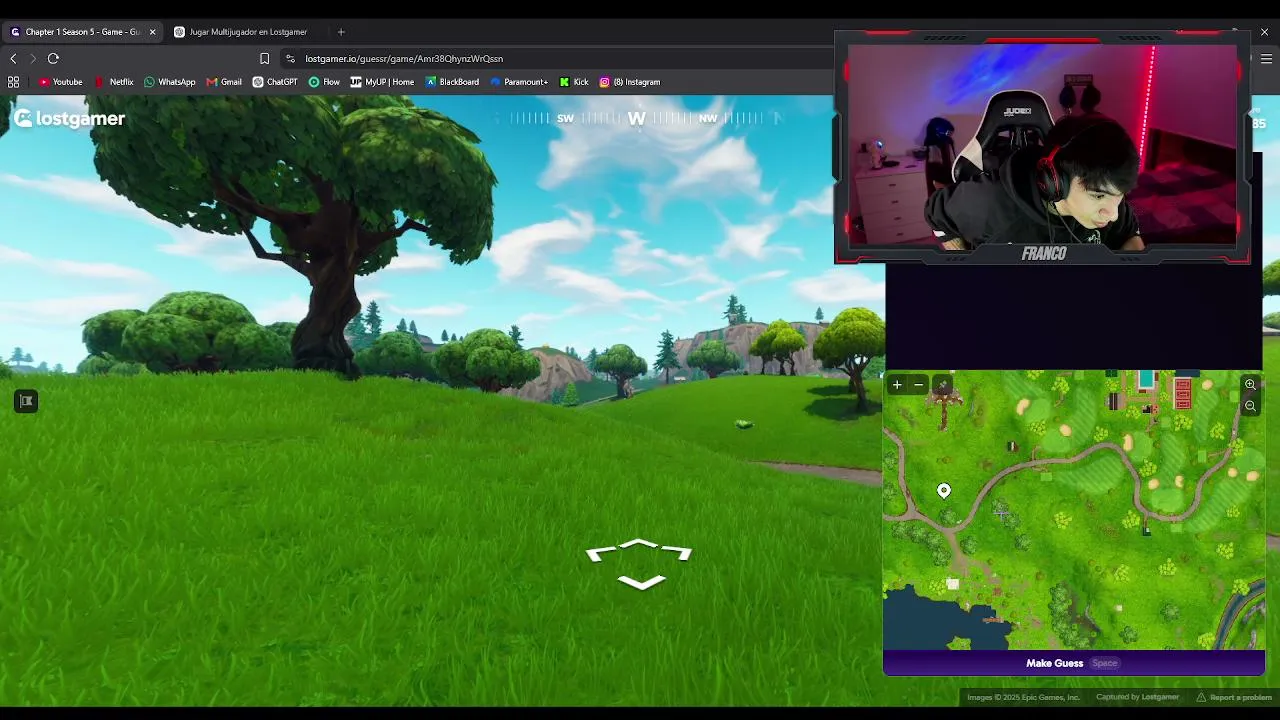The width and height of the screenshot is (1280, 720).
Task: Reload the lostgamer page
Action: [54, 59]
